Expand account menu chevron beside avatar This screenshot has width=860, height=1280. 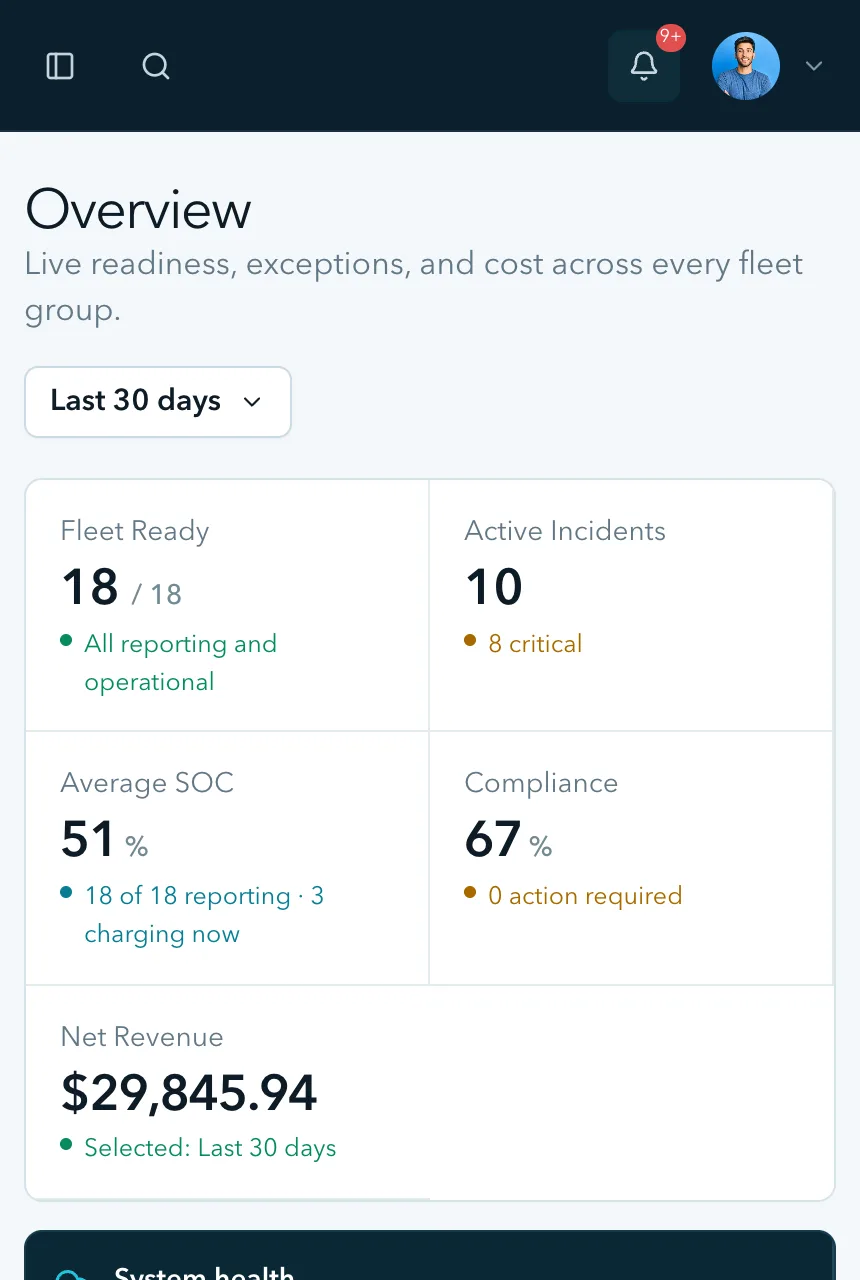(814, 66)
